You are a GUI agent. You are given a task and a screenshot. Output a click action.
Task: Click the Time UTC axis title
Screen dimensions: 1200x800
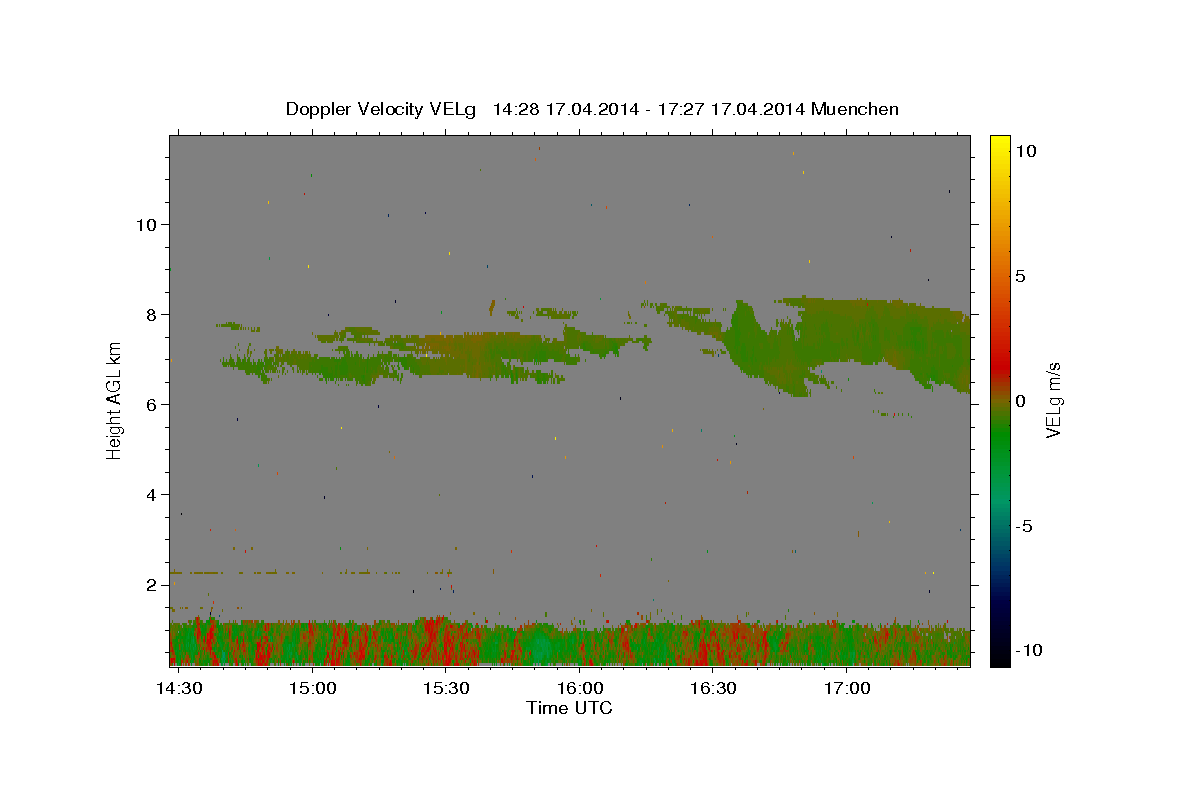(x=569, y=708)
